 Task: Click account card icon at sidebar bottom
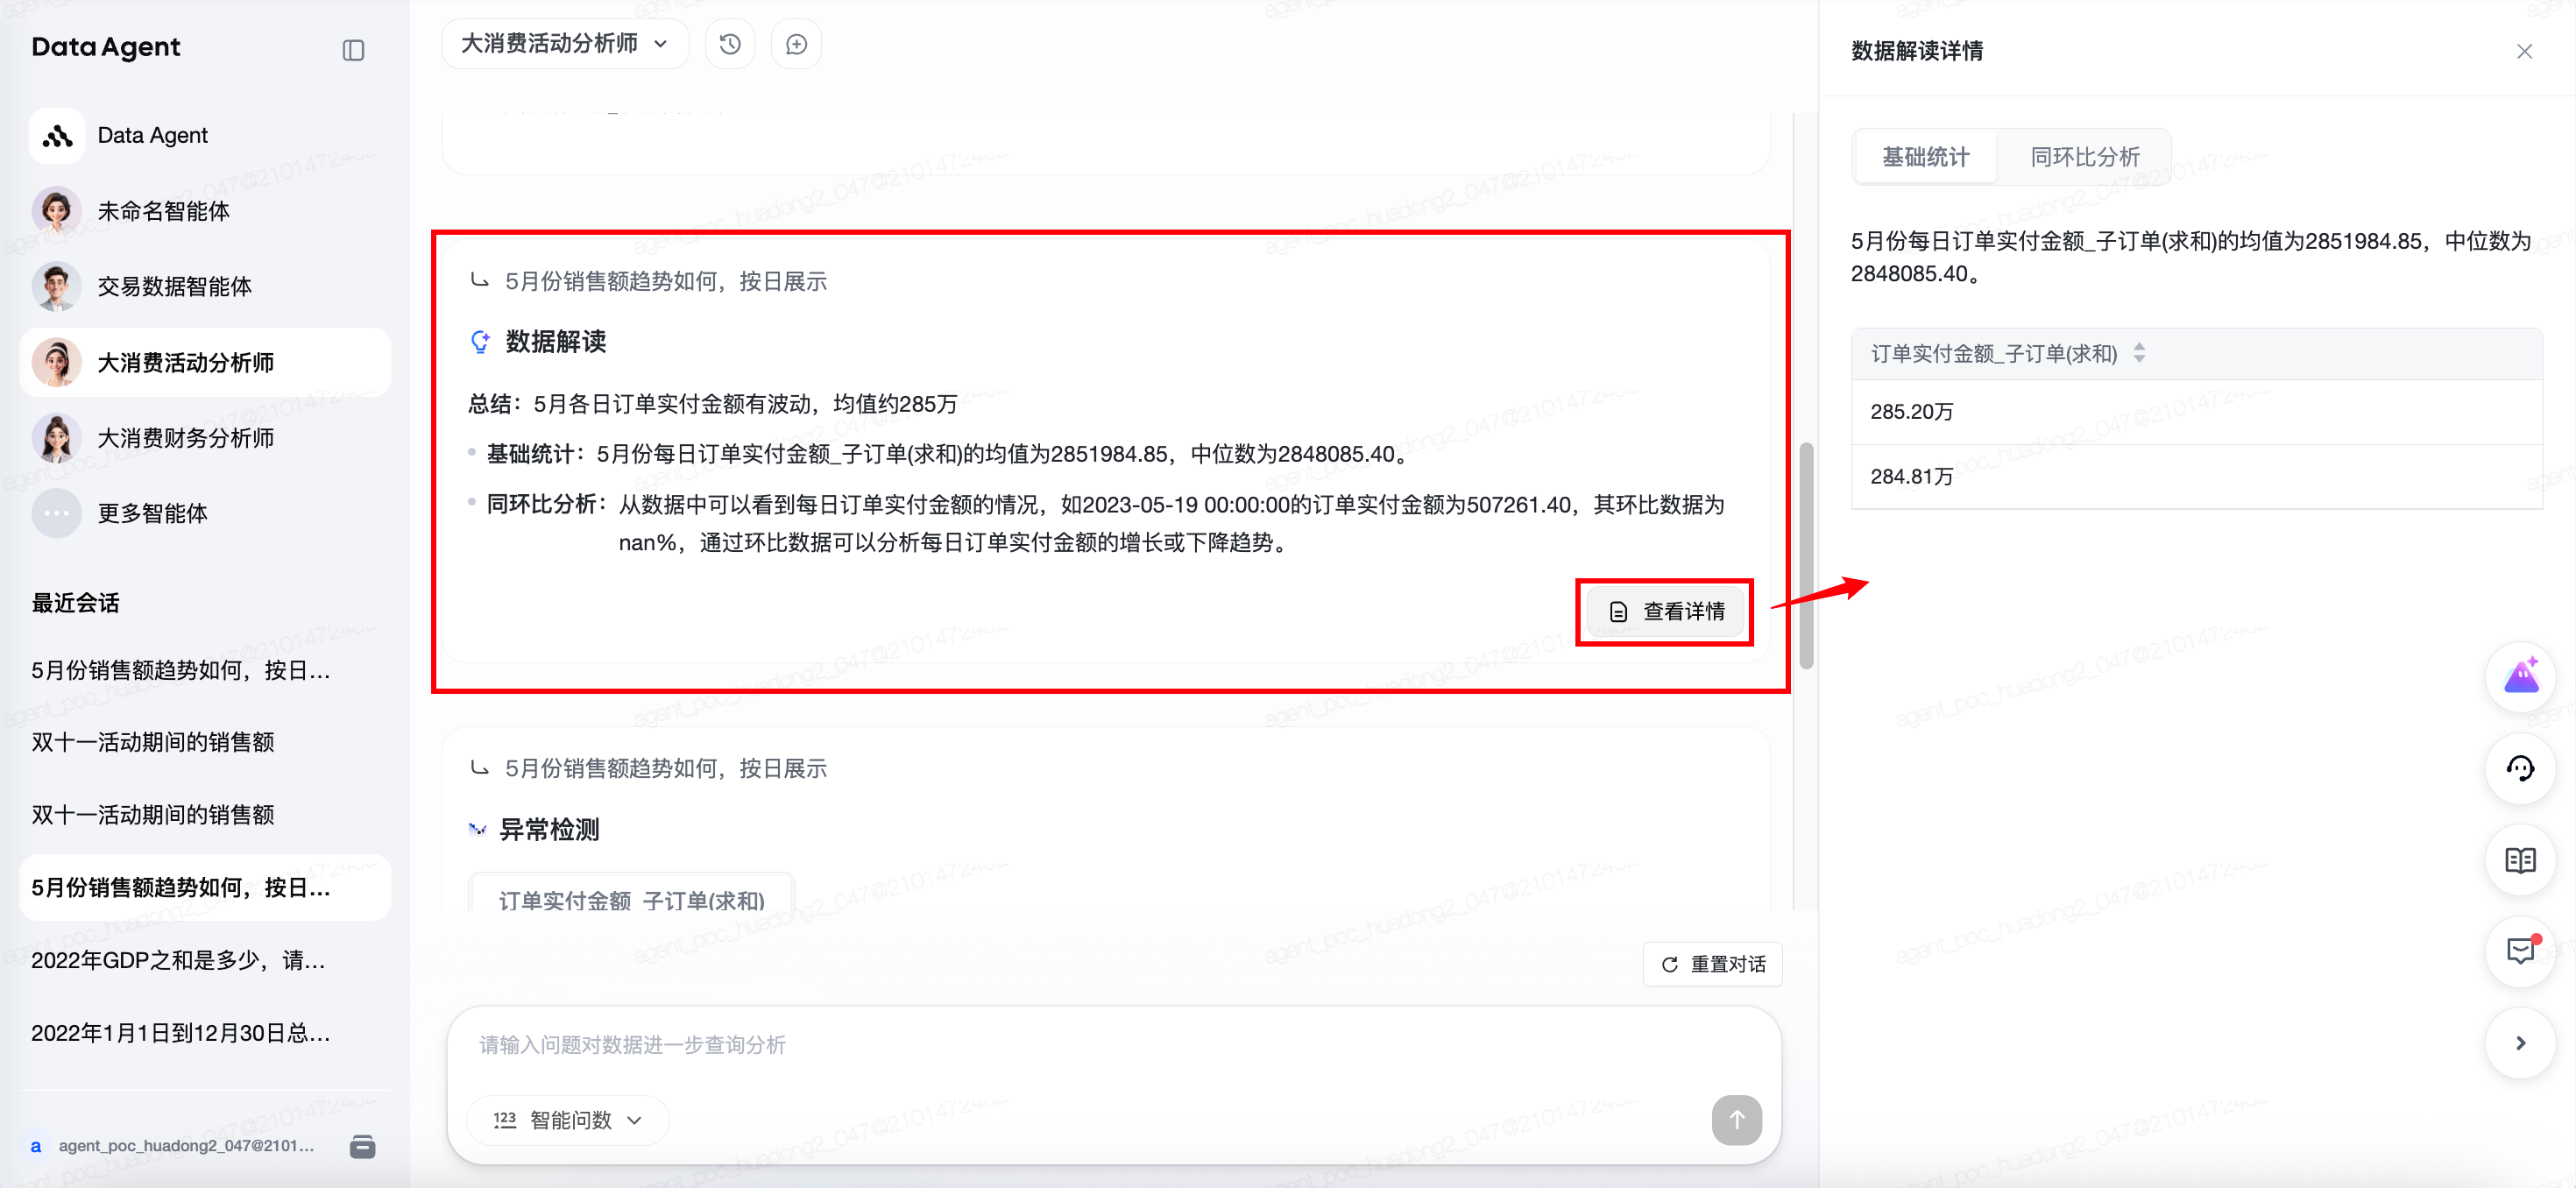363,1146
